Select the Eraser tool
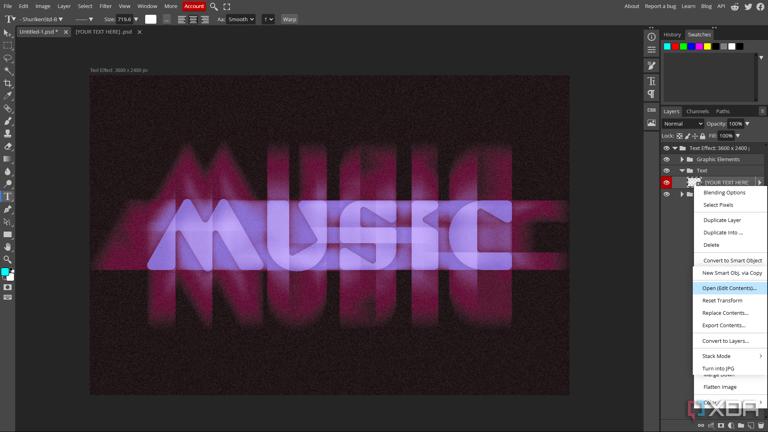 [x=8, y=147]
